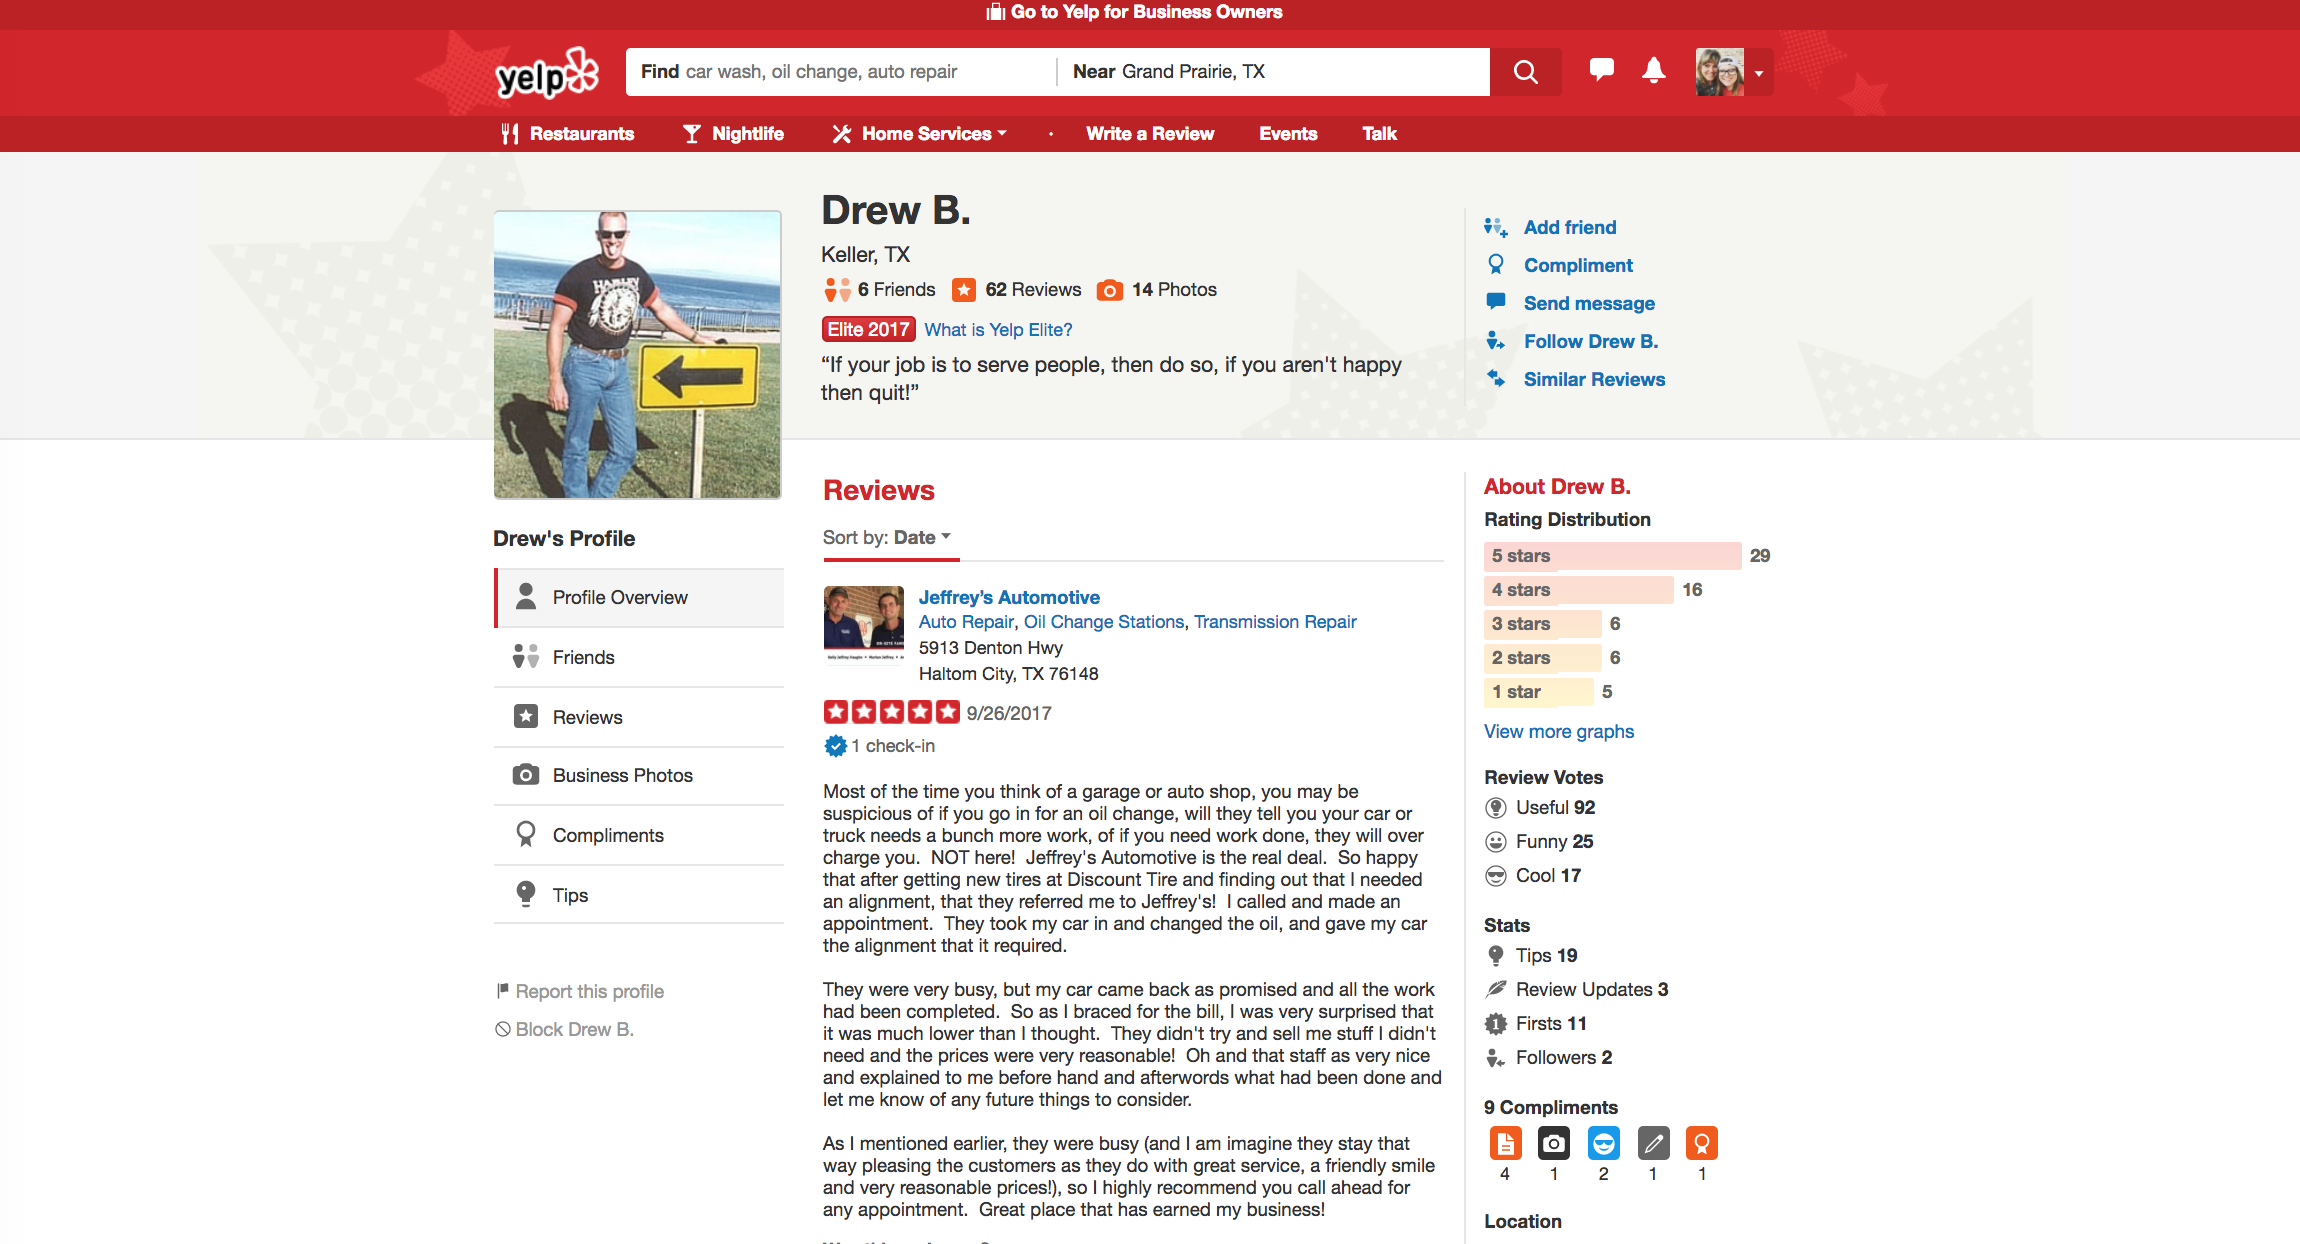2300x1244 pixels.
Task: Select Reviews in profile sidebar
Action: tap(639, 717)
